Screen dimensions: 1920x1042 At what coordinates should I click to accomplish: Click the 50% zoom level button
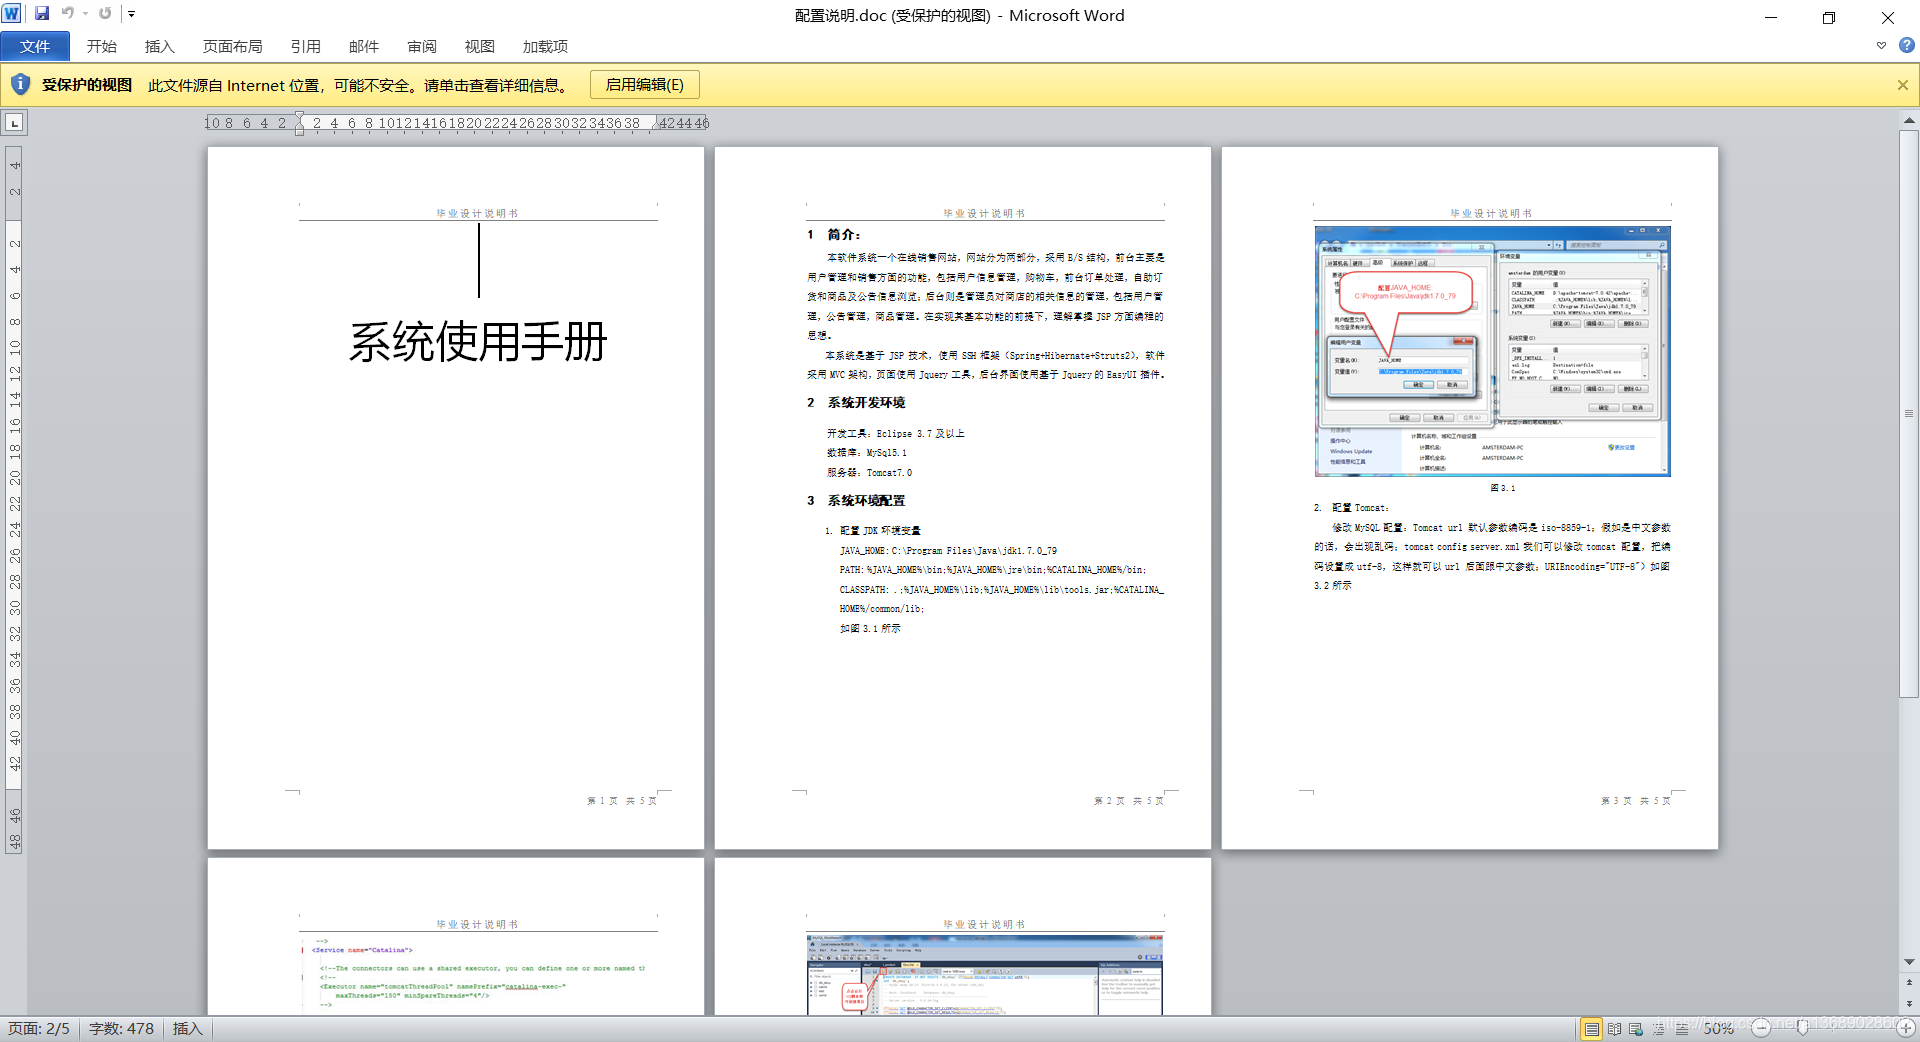[1718, 1029]
